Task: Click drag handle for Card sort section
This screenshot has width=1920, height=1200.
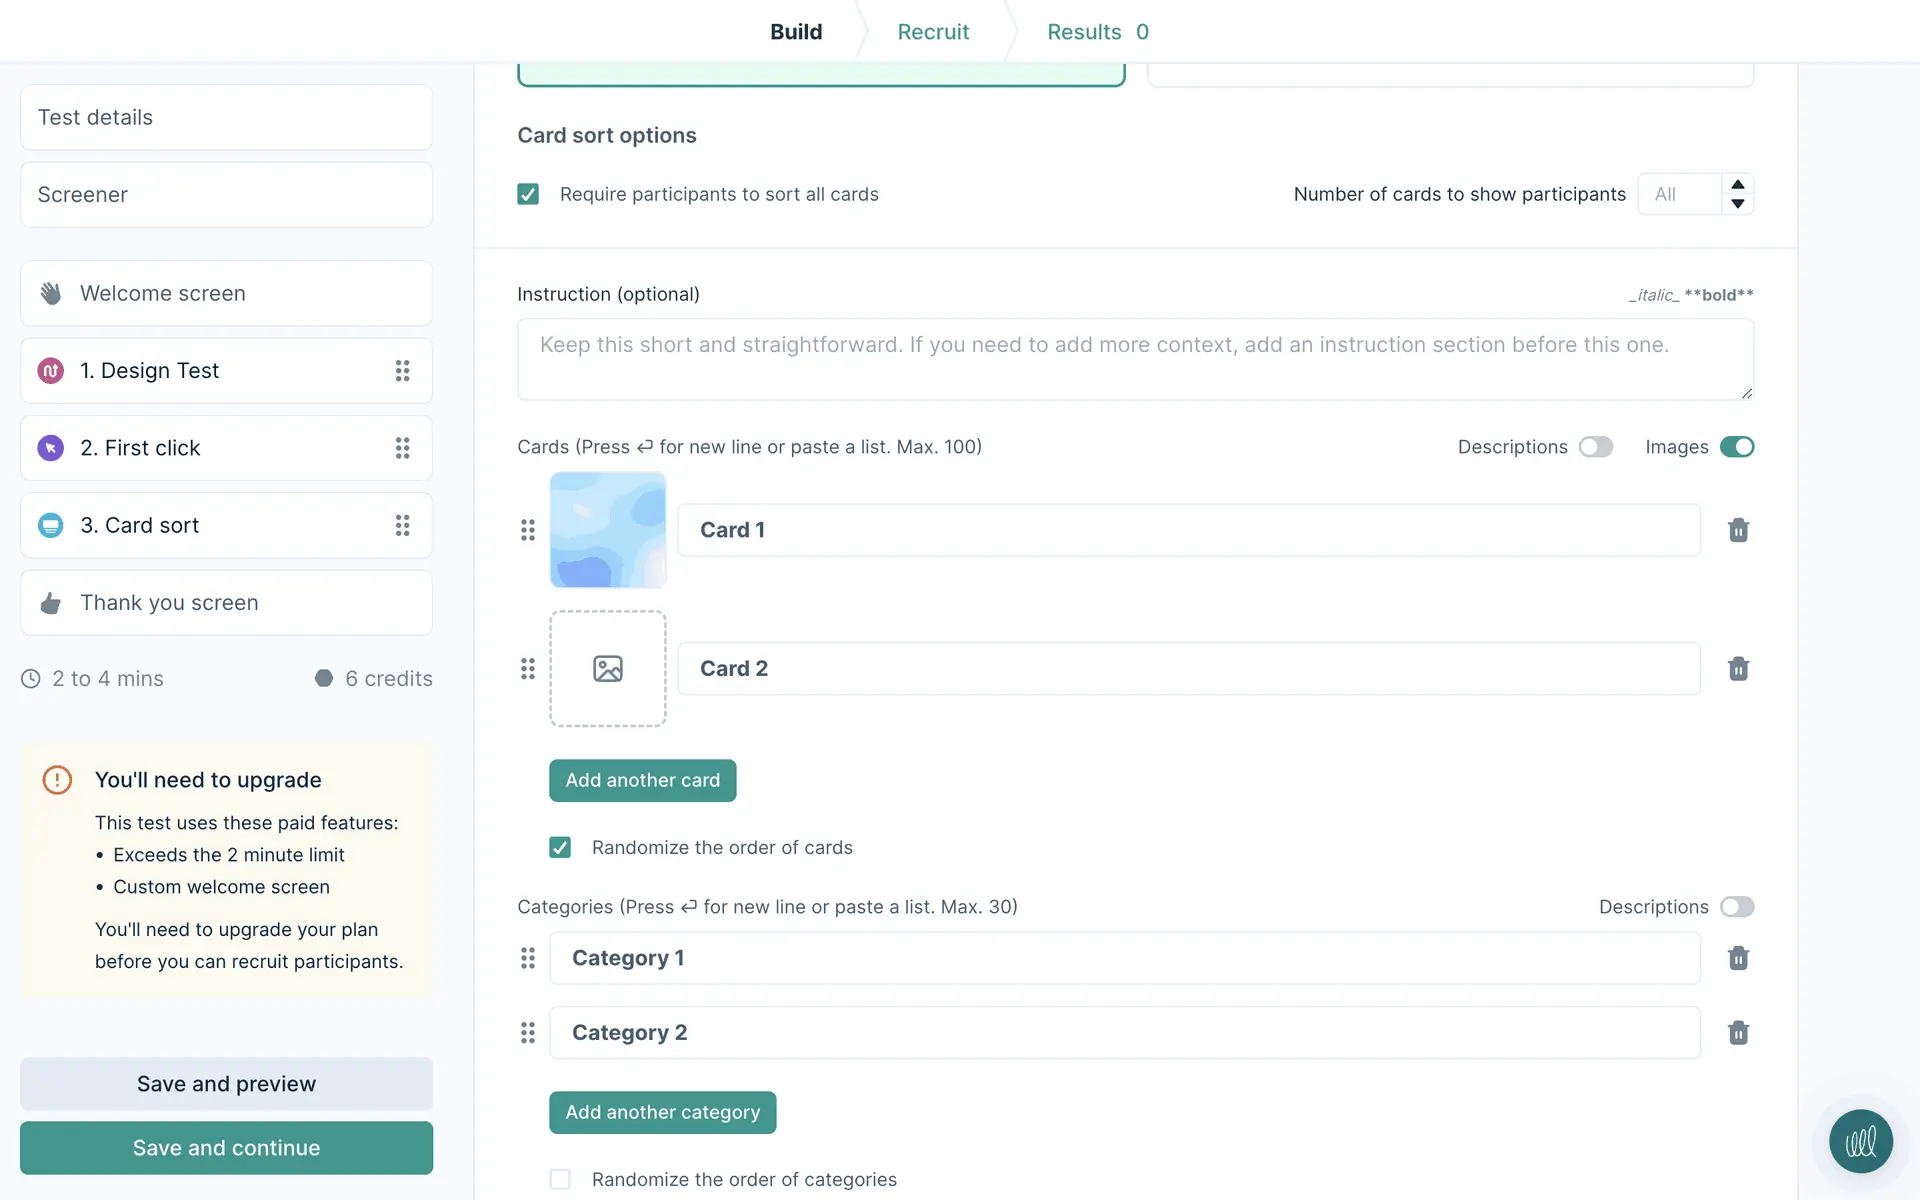Action: (x=402, y=525)
